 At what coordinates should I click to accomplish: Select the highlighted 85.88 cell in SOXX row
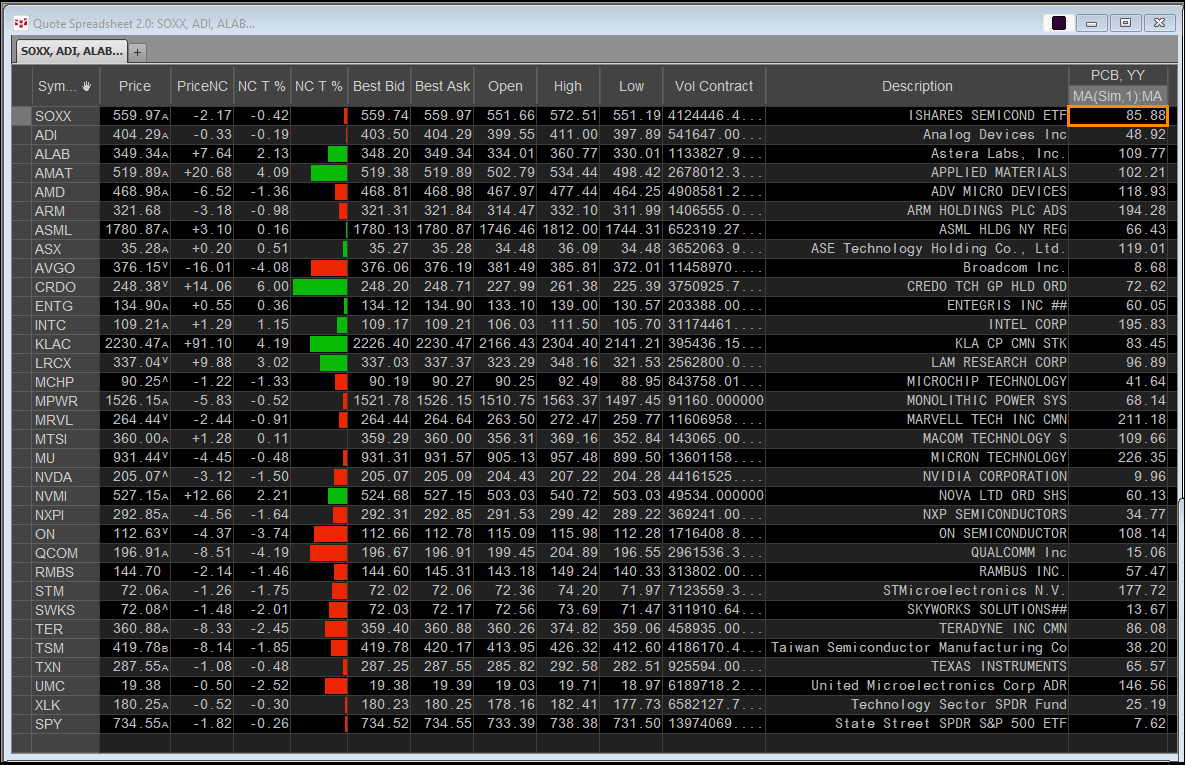[x=1118, y=116]
